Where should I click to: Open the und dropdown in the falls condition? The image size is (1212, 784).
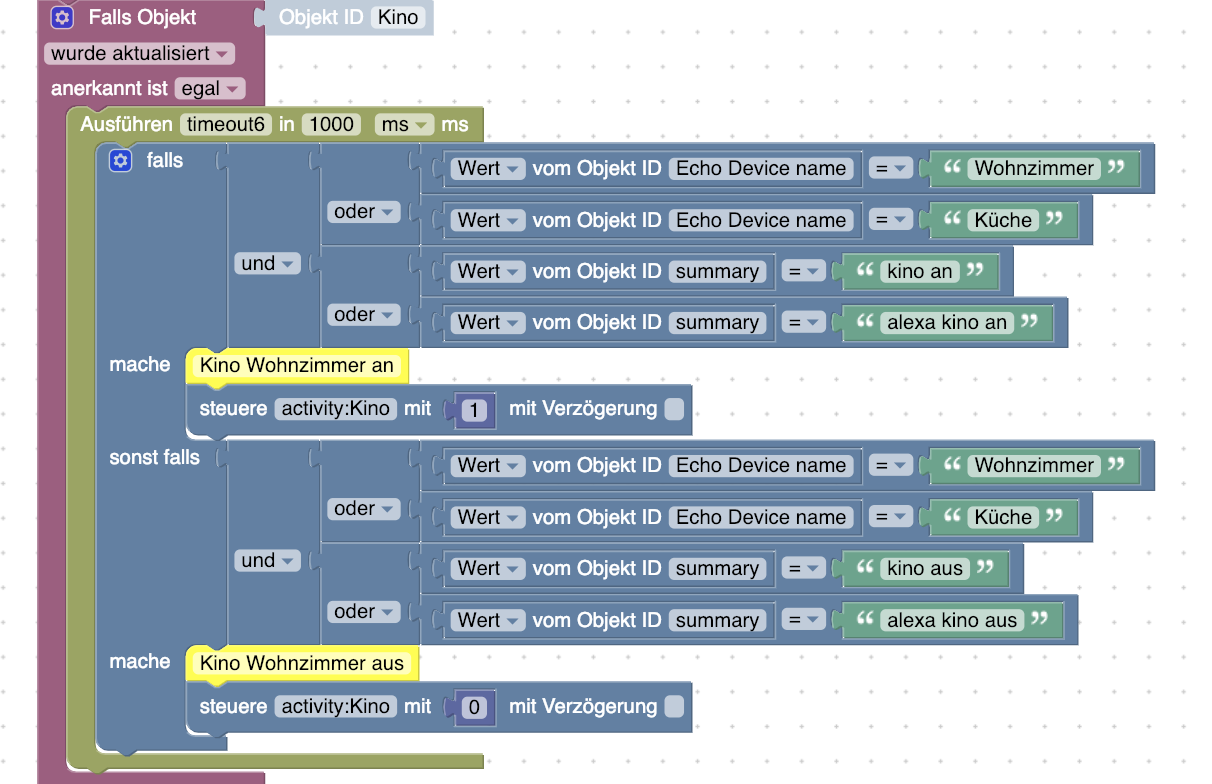[x=267, y=264]
